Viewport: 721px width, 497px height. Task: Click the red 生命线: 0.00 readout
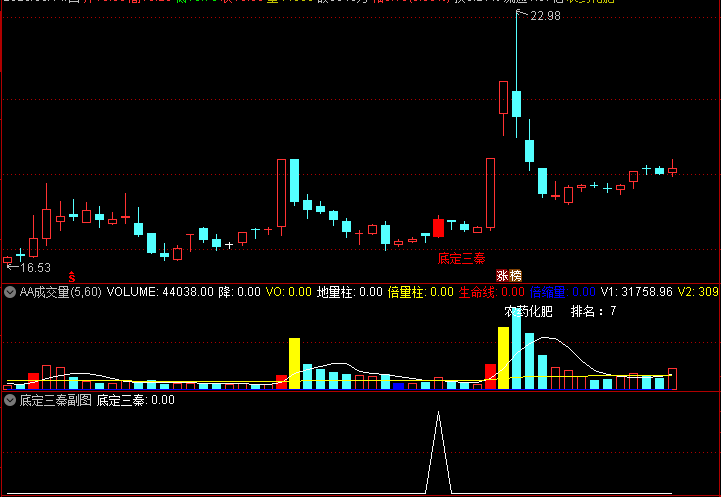492,292
